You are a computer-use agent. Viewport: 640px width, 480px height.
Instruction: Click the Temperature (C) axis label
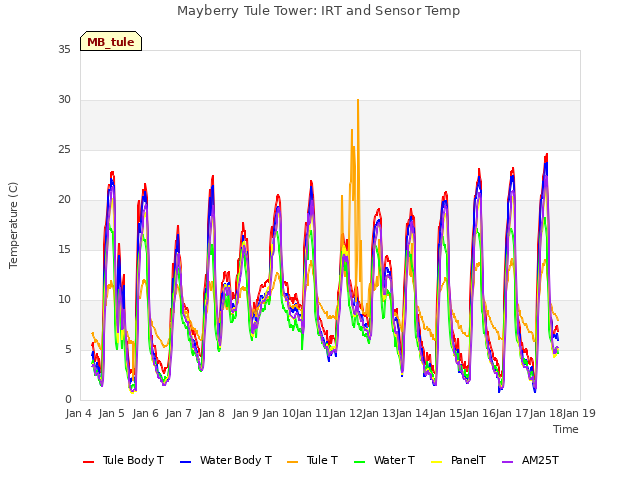click(x=13, y=225)
